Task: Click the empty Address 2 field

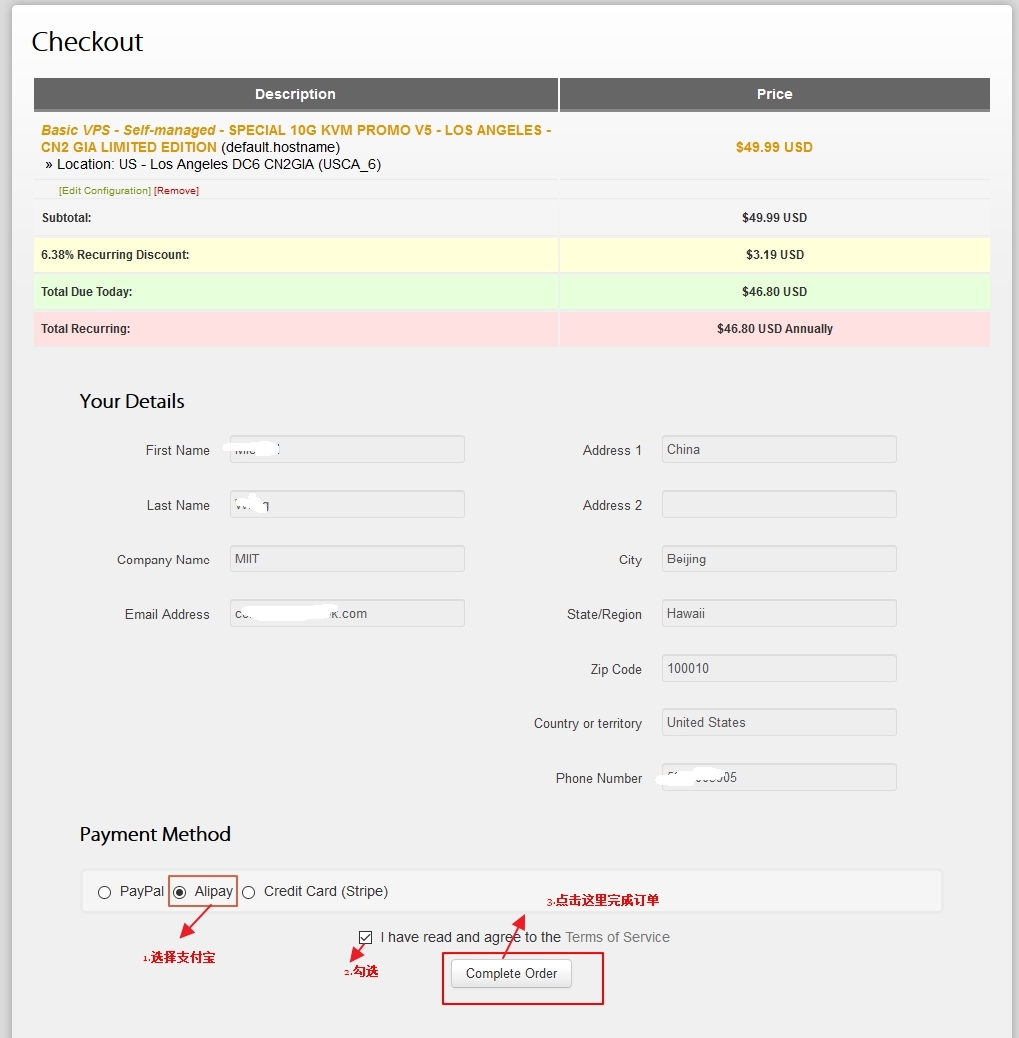Action: 778,504
